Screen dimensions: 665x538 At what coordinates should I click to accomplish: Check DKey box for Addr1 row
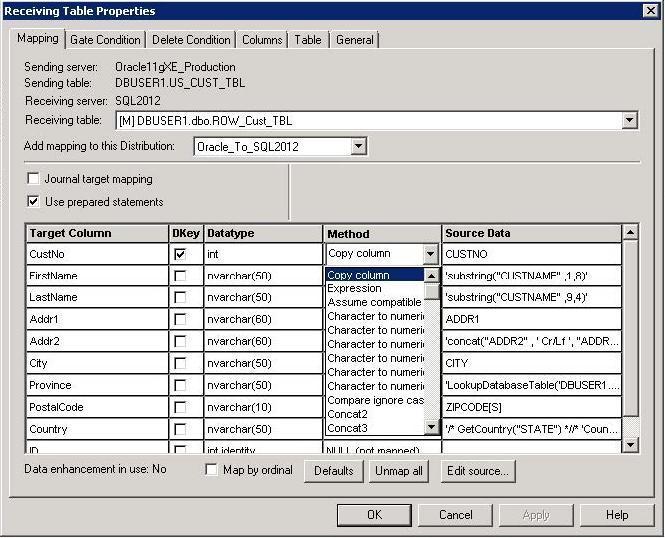click(x=180, y=319)
